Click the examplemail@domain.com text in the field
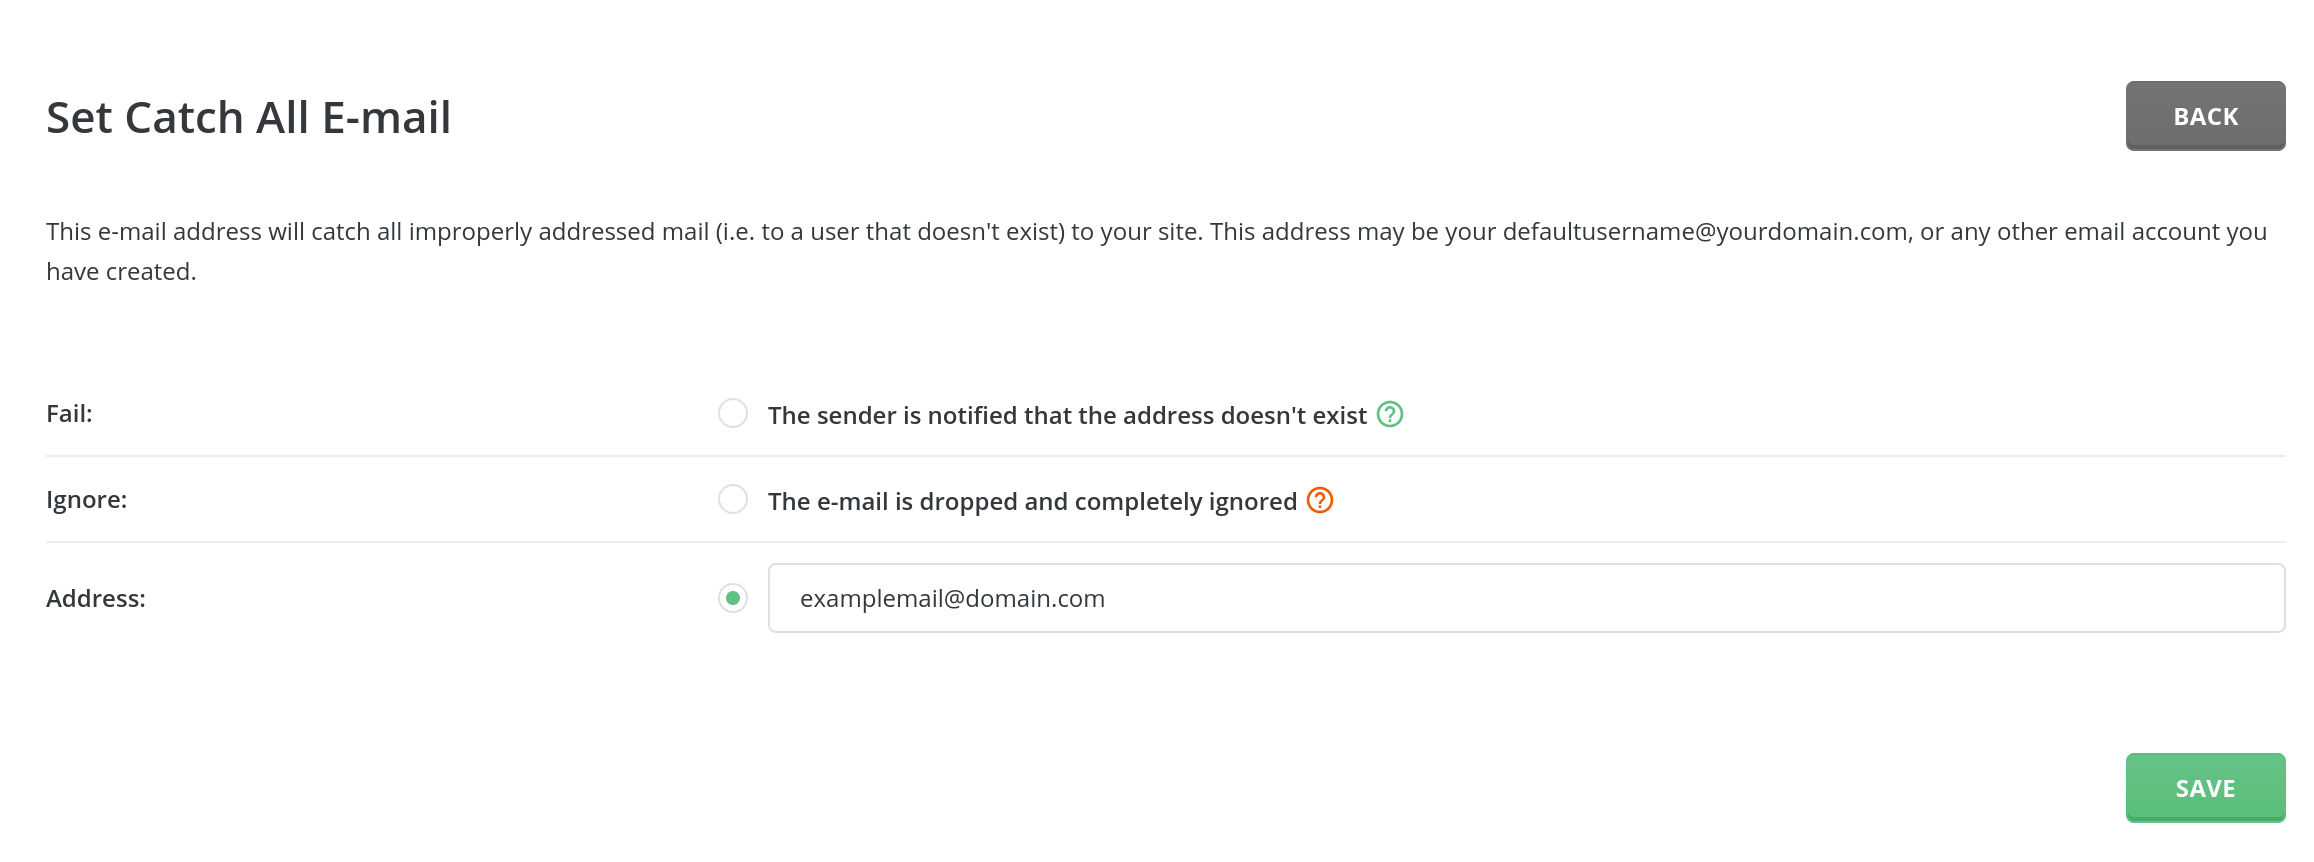The height and width of the screenshot is (862, 2314). (952, 599)
